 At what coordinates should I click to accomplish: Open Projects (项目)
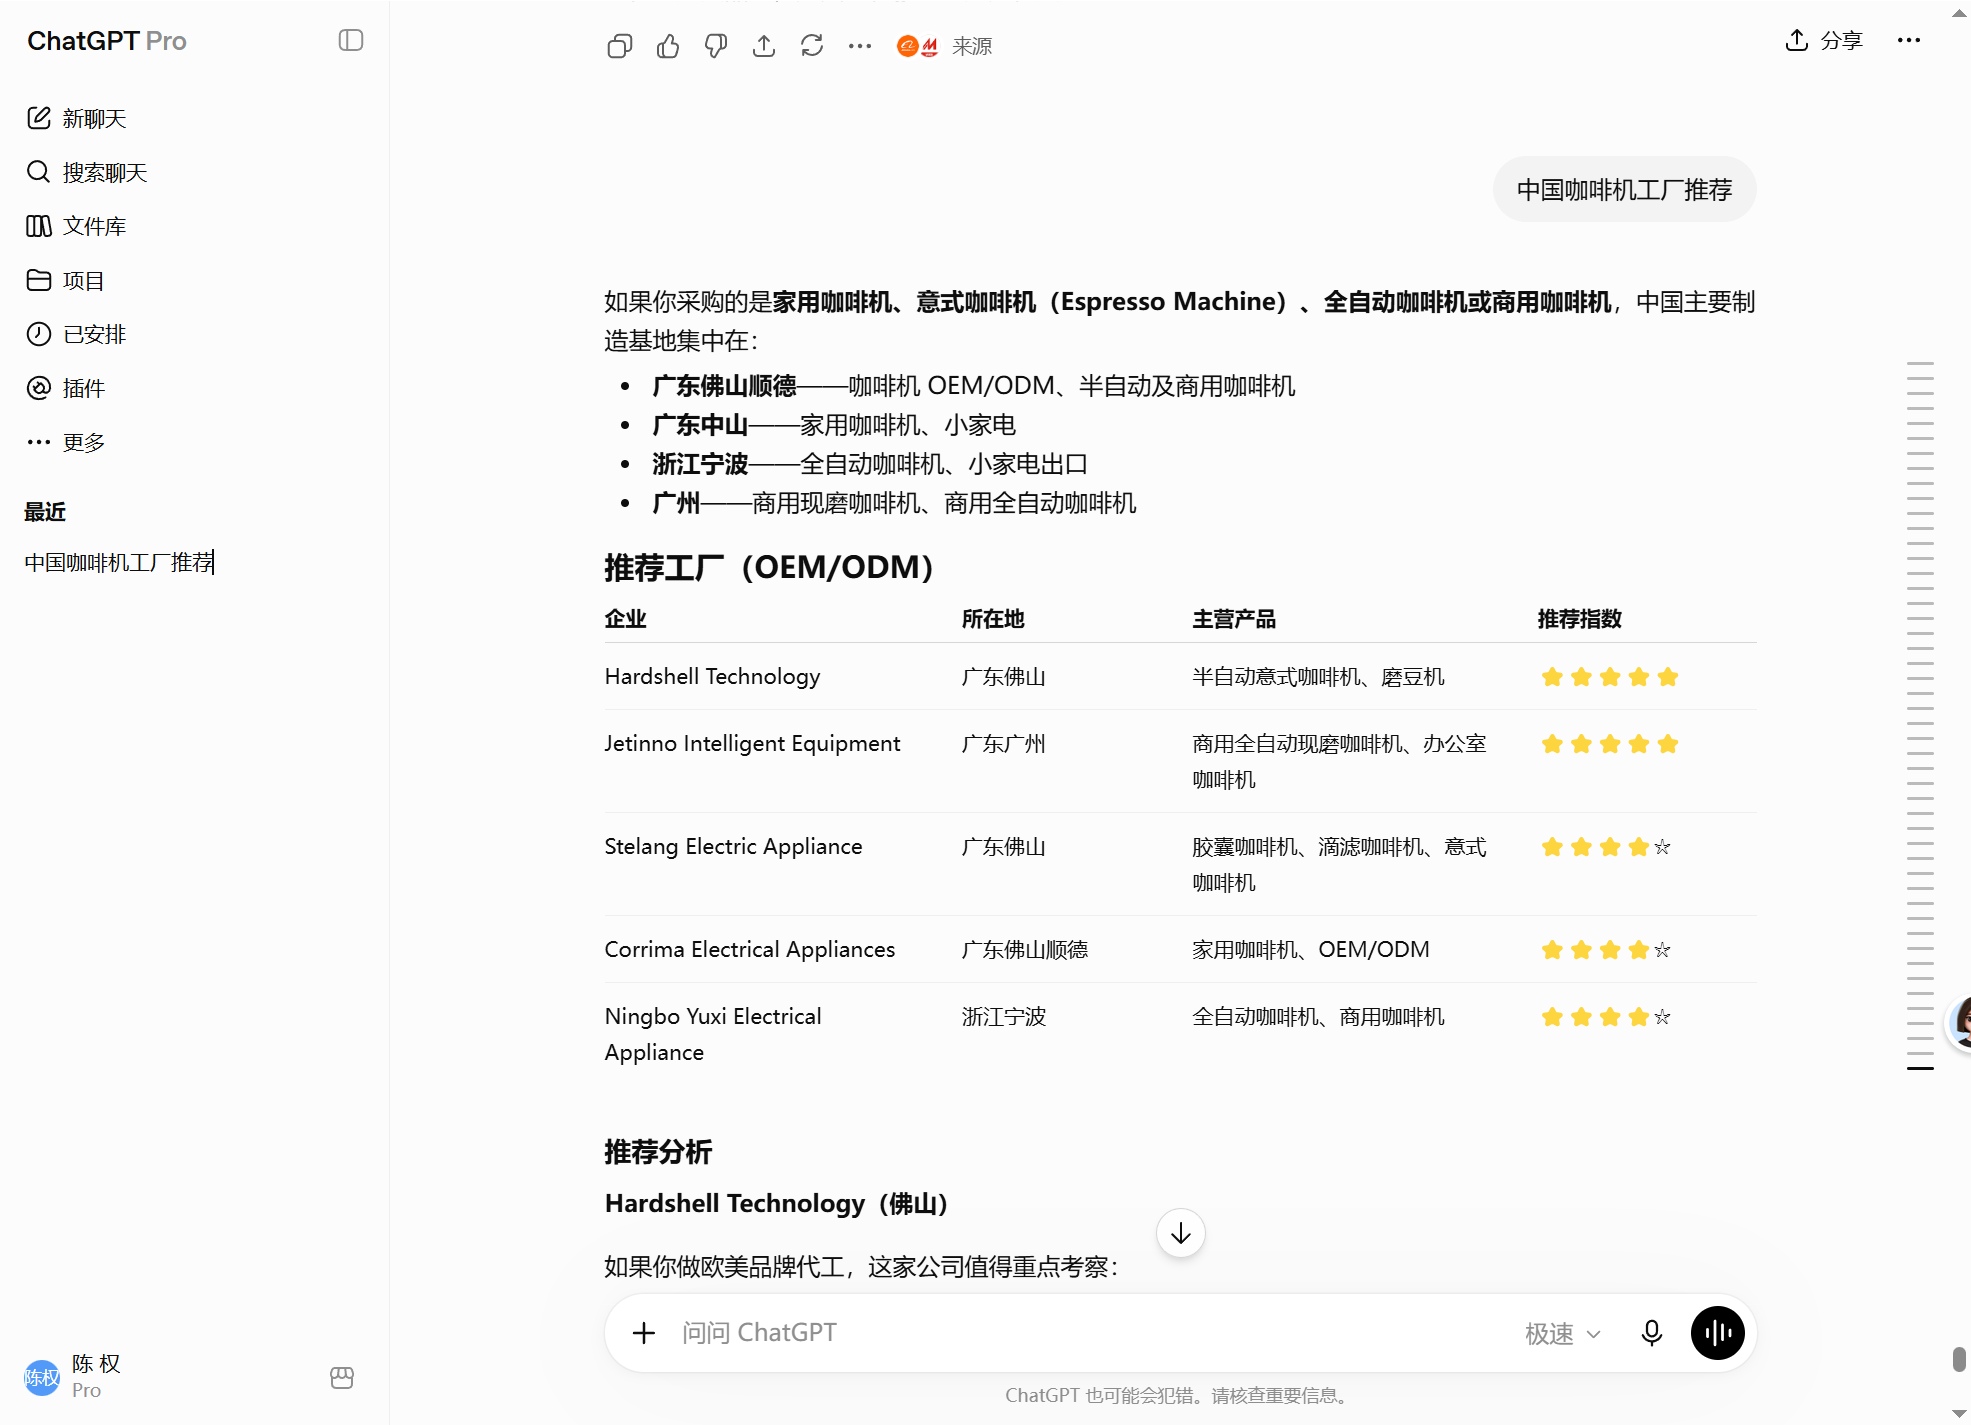pyautogui.click(x=66, y=280)
